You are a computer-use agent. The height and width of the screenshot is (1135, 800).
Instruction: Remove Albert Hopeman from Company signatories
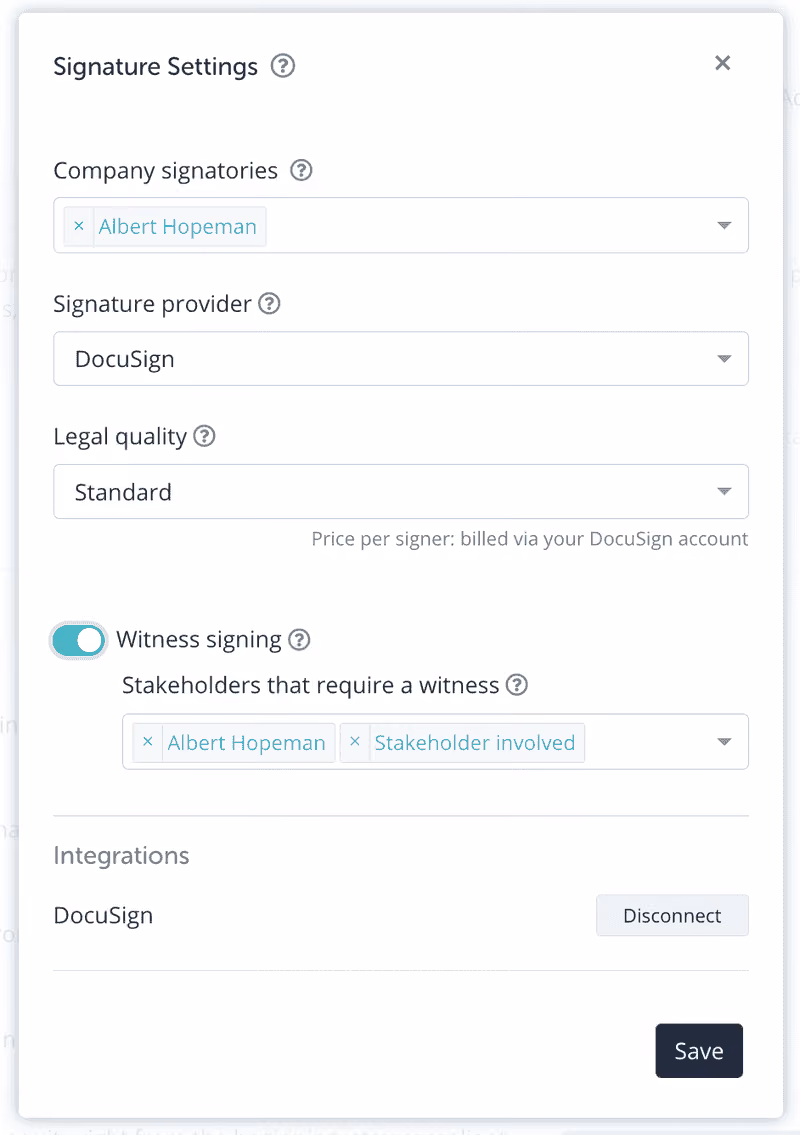(x=79, y=226)
